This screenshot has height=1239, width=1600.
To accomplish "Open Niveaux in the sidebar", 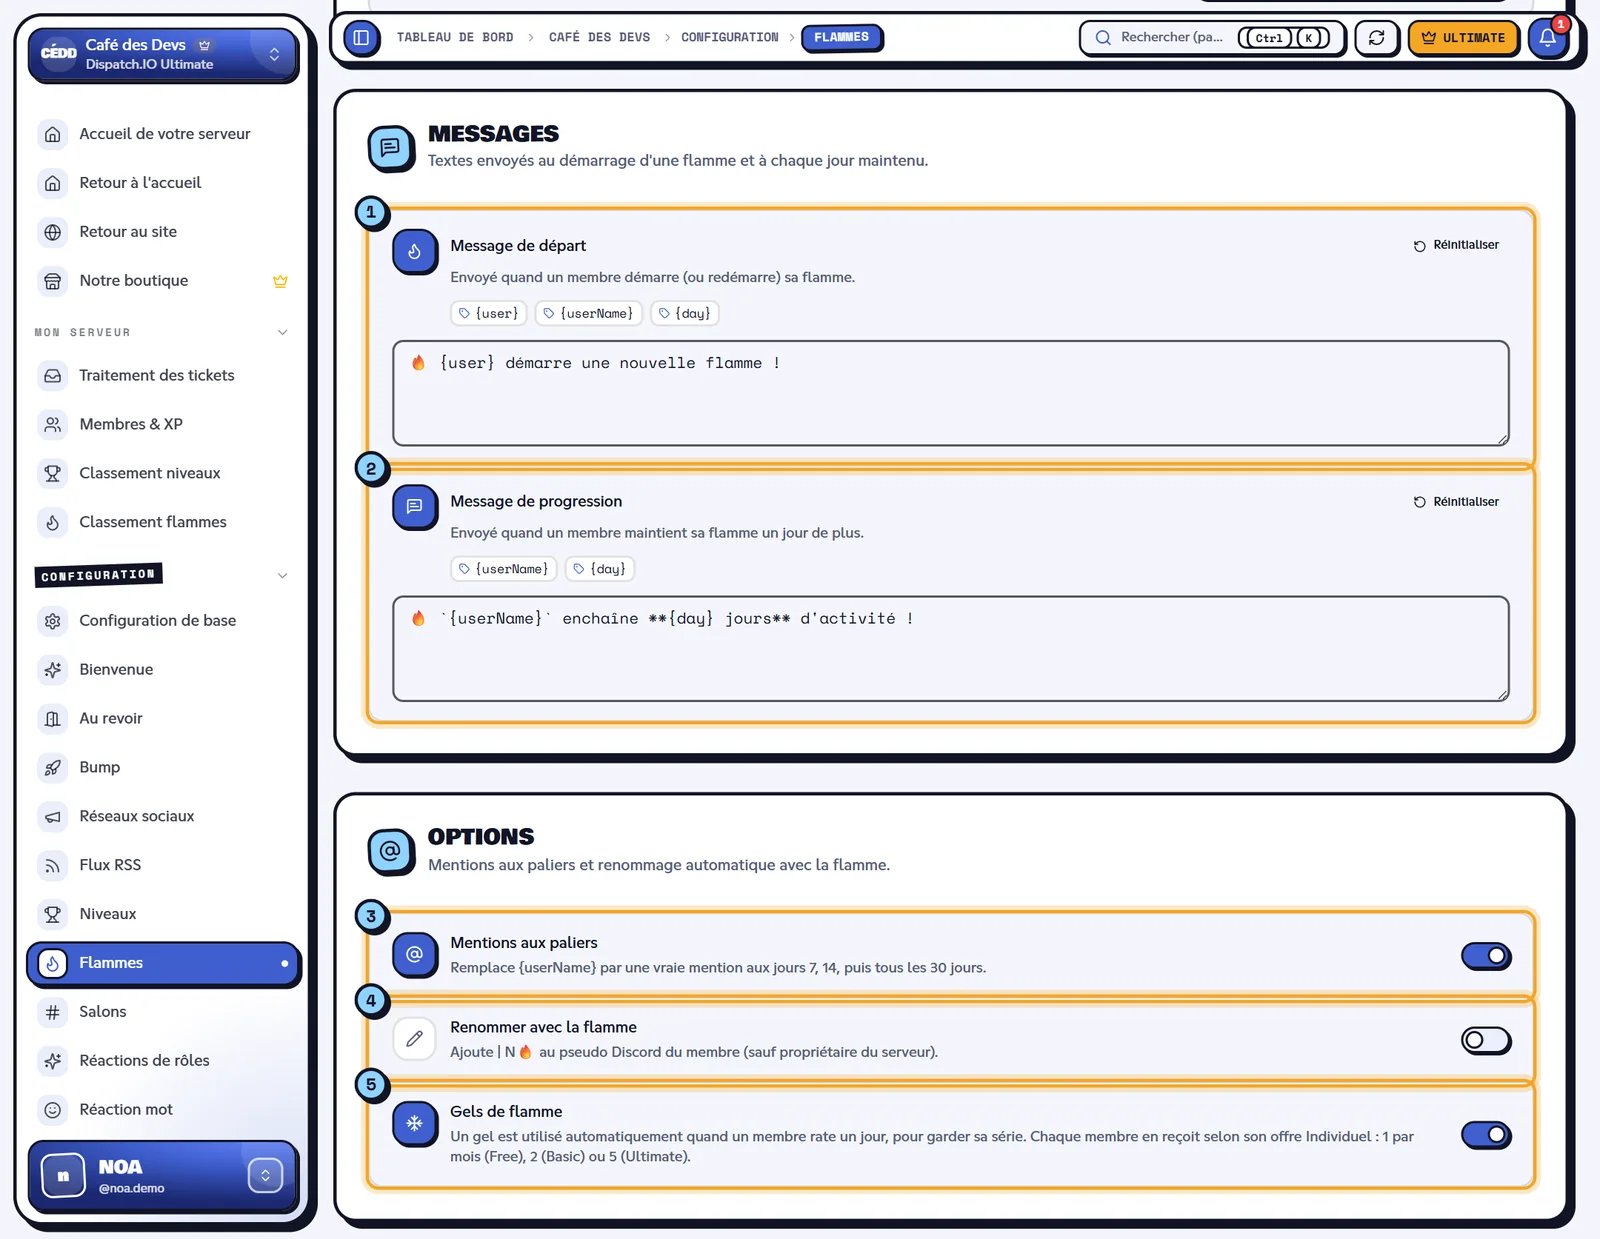I will tap(164, 914).
